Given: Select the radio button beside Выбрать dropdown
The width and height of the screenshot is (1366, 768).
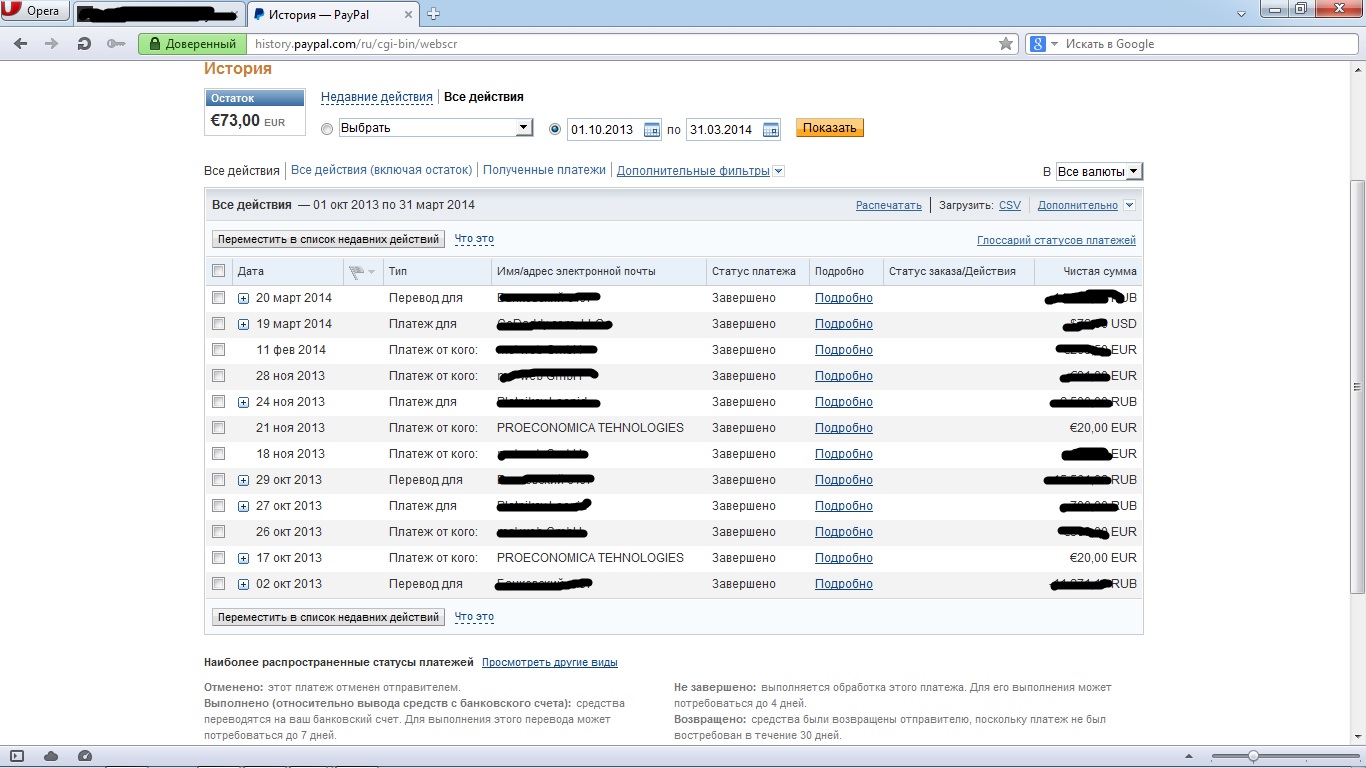Looking at the screenshot, I should pos(327,129).
